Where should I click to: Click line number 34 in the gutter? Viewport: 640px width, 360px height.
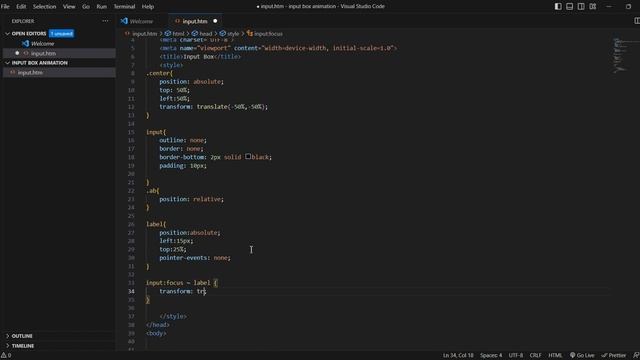[x=131, y=291]
